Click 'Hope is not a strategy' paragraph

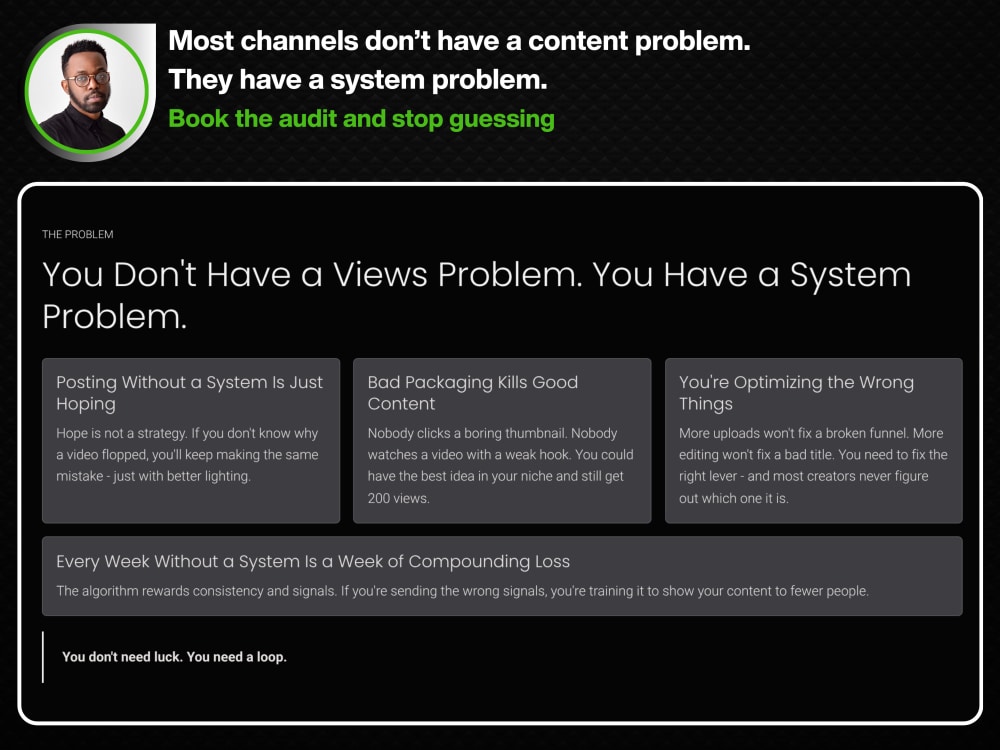pyautogui.click(x=187, y=455)
